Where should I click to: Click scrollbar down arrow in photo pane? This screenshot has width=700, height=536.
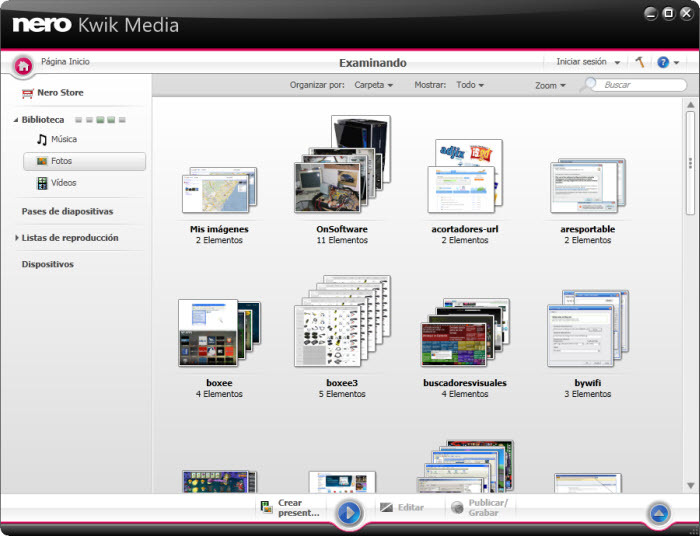pos(691,486)
